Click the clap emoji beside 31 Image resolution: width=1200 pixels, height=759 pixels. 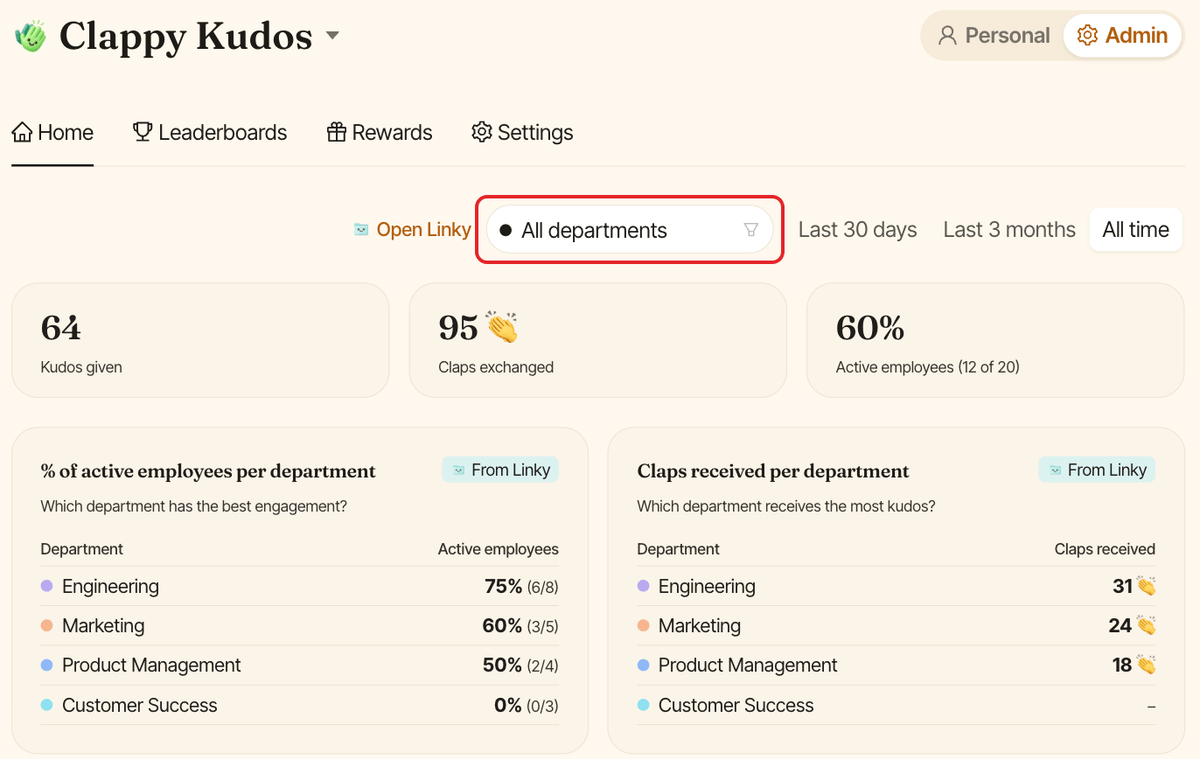click(1146, 586)
